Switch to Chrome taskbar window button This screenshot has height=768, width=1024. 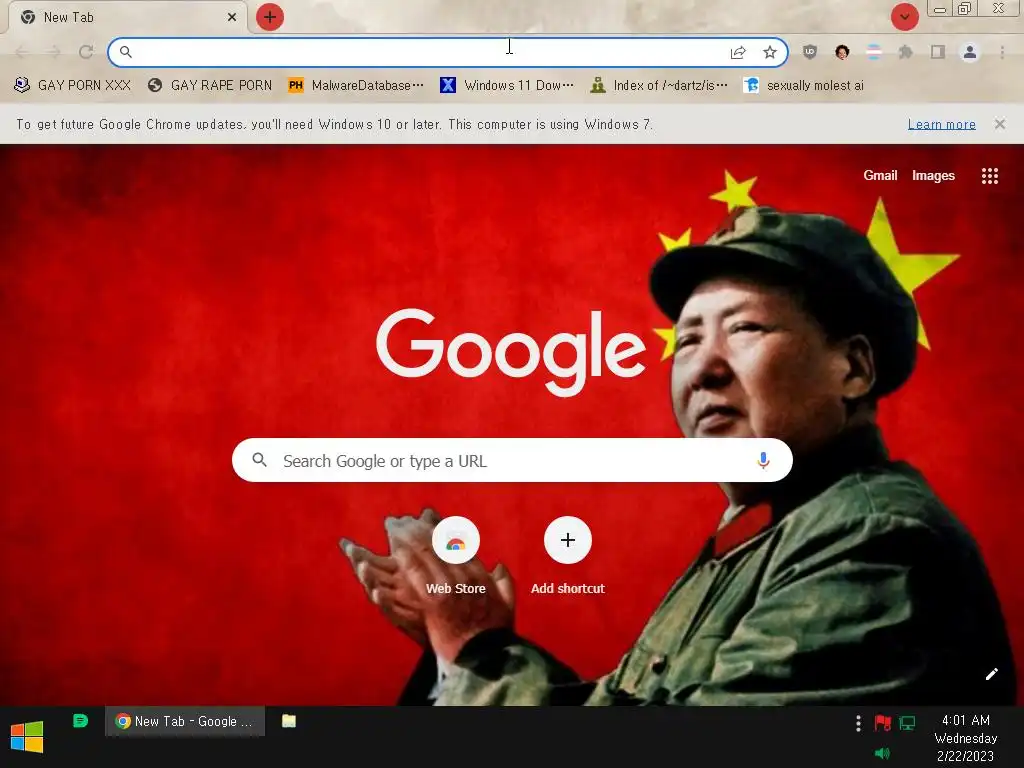(185, 721)
